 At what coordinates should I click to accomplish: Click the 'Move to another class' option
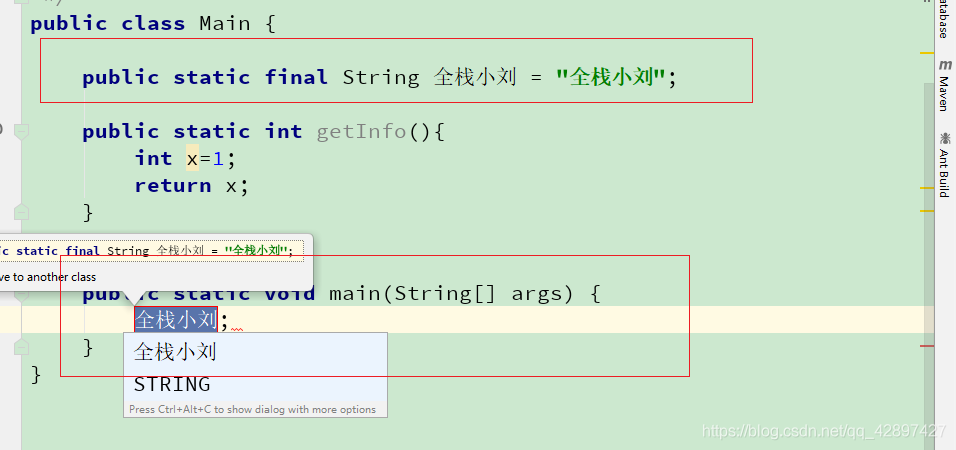tap(48, 277)
